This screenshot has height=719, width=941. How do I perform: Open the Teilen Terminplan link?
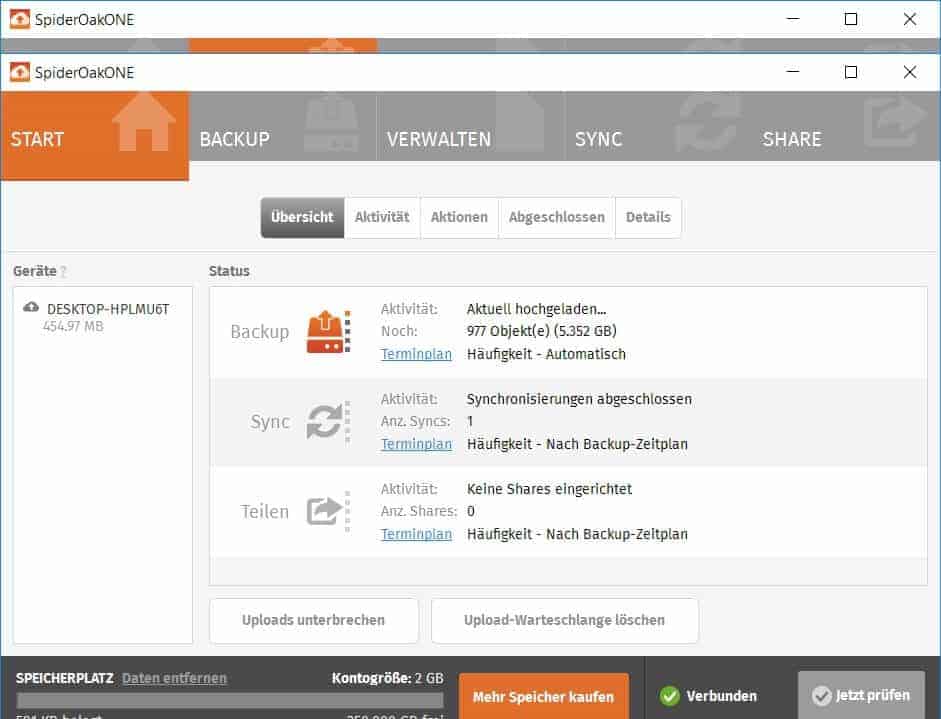[x=416, y=534]
